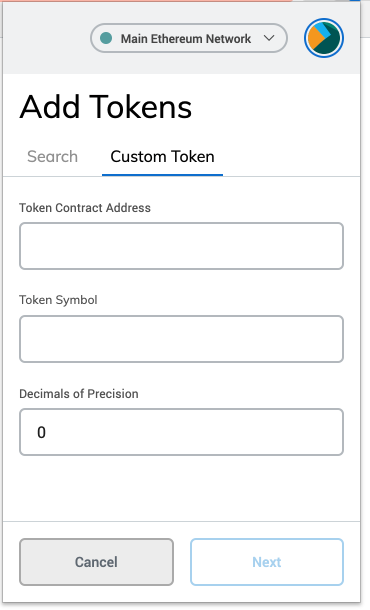Click the green network status dot

point(106,38)
